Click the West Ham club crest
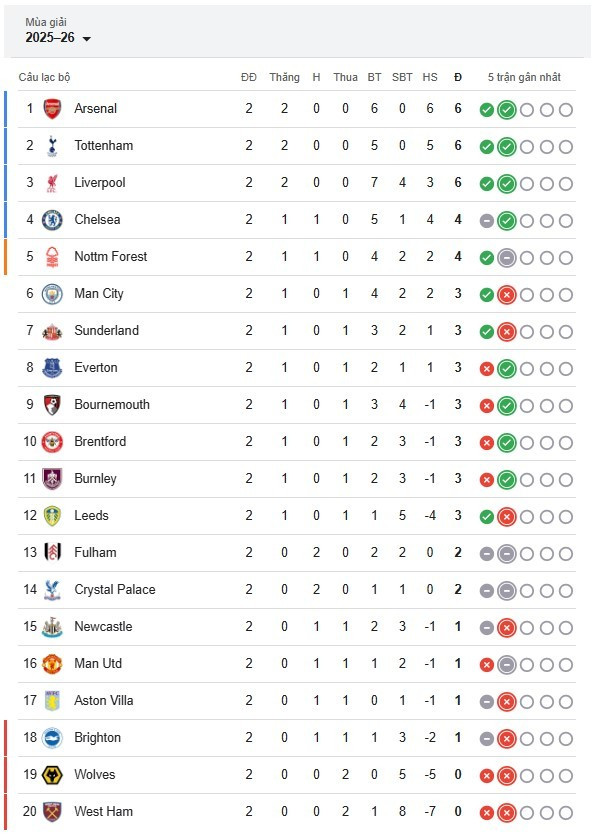596x835 pixels. coord(52,812)
